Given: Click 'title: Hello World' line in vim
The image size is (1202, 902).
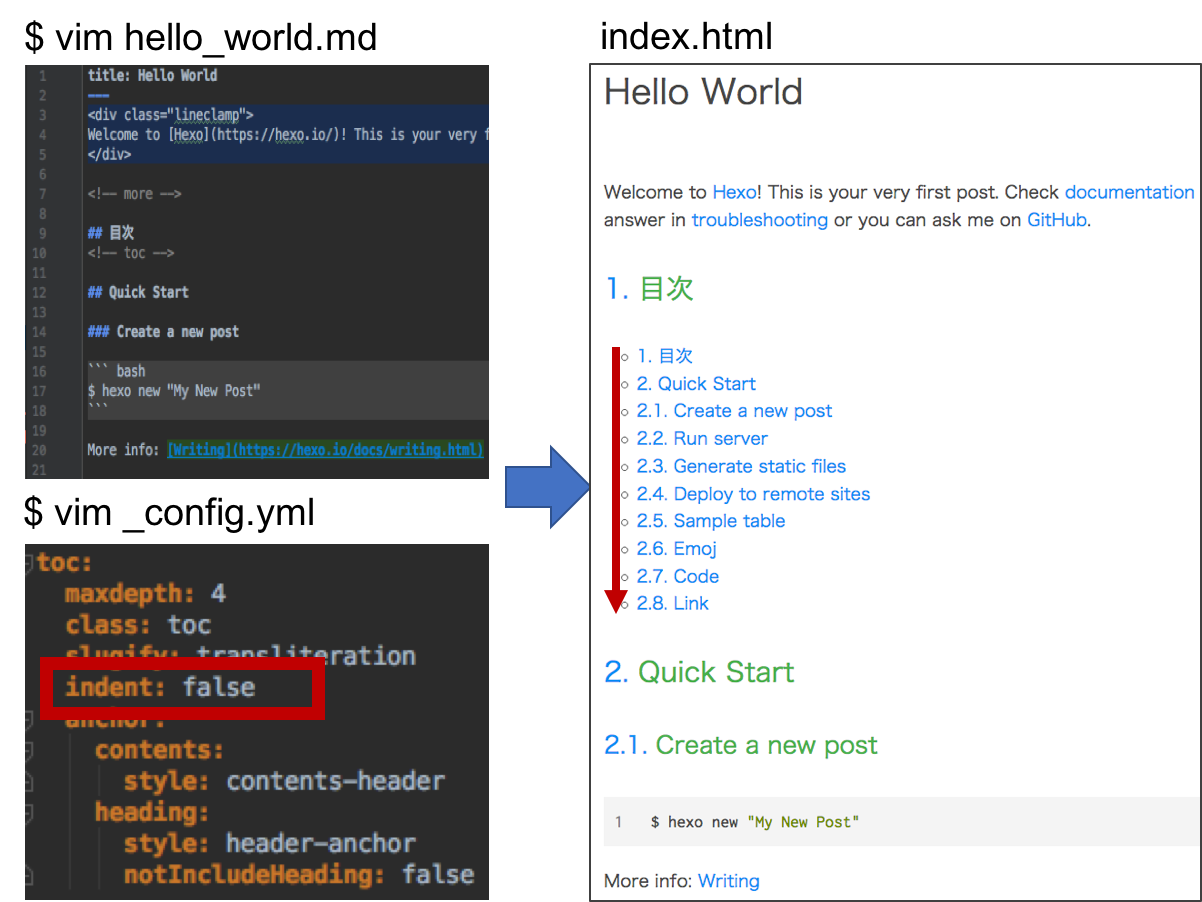Looking at the screenshot, I should tap(152, 75).
